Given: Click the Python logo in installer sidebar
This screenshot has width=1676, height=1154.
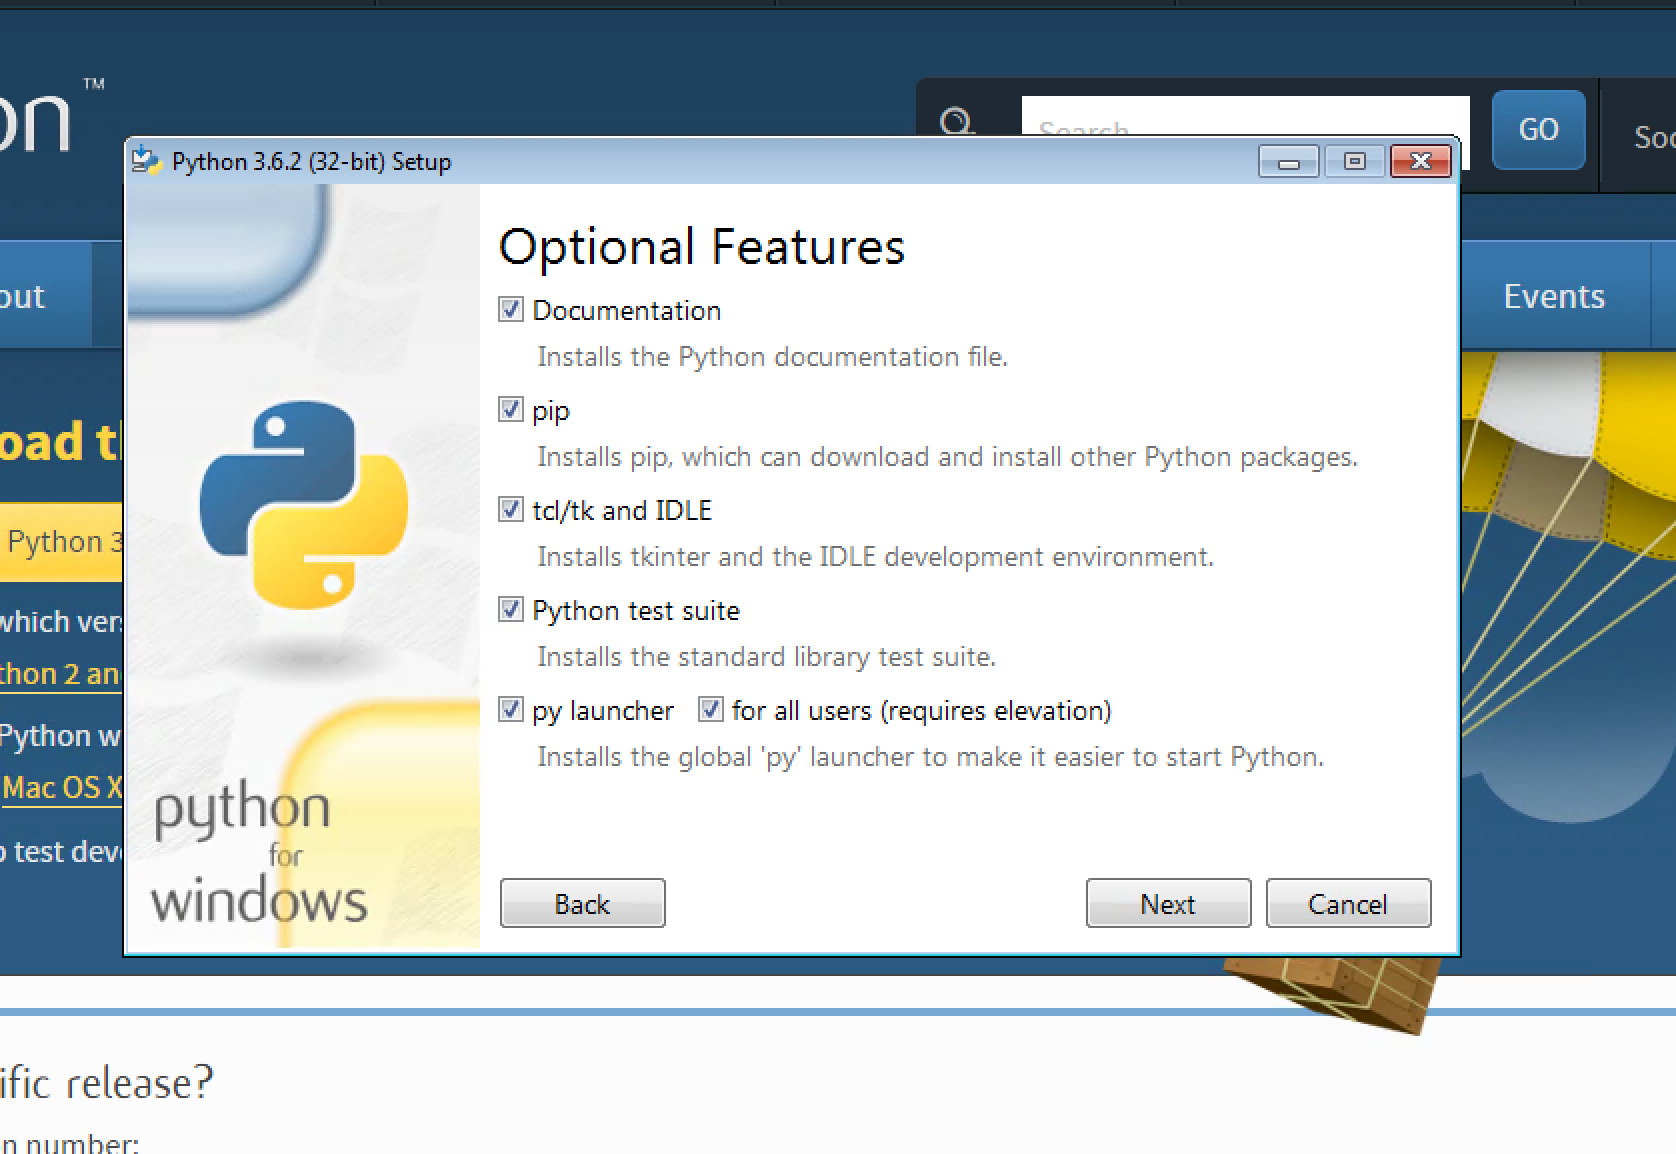Looking at the screenshot, I should tap(304, 504).
